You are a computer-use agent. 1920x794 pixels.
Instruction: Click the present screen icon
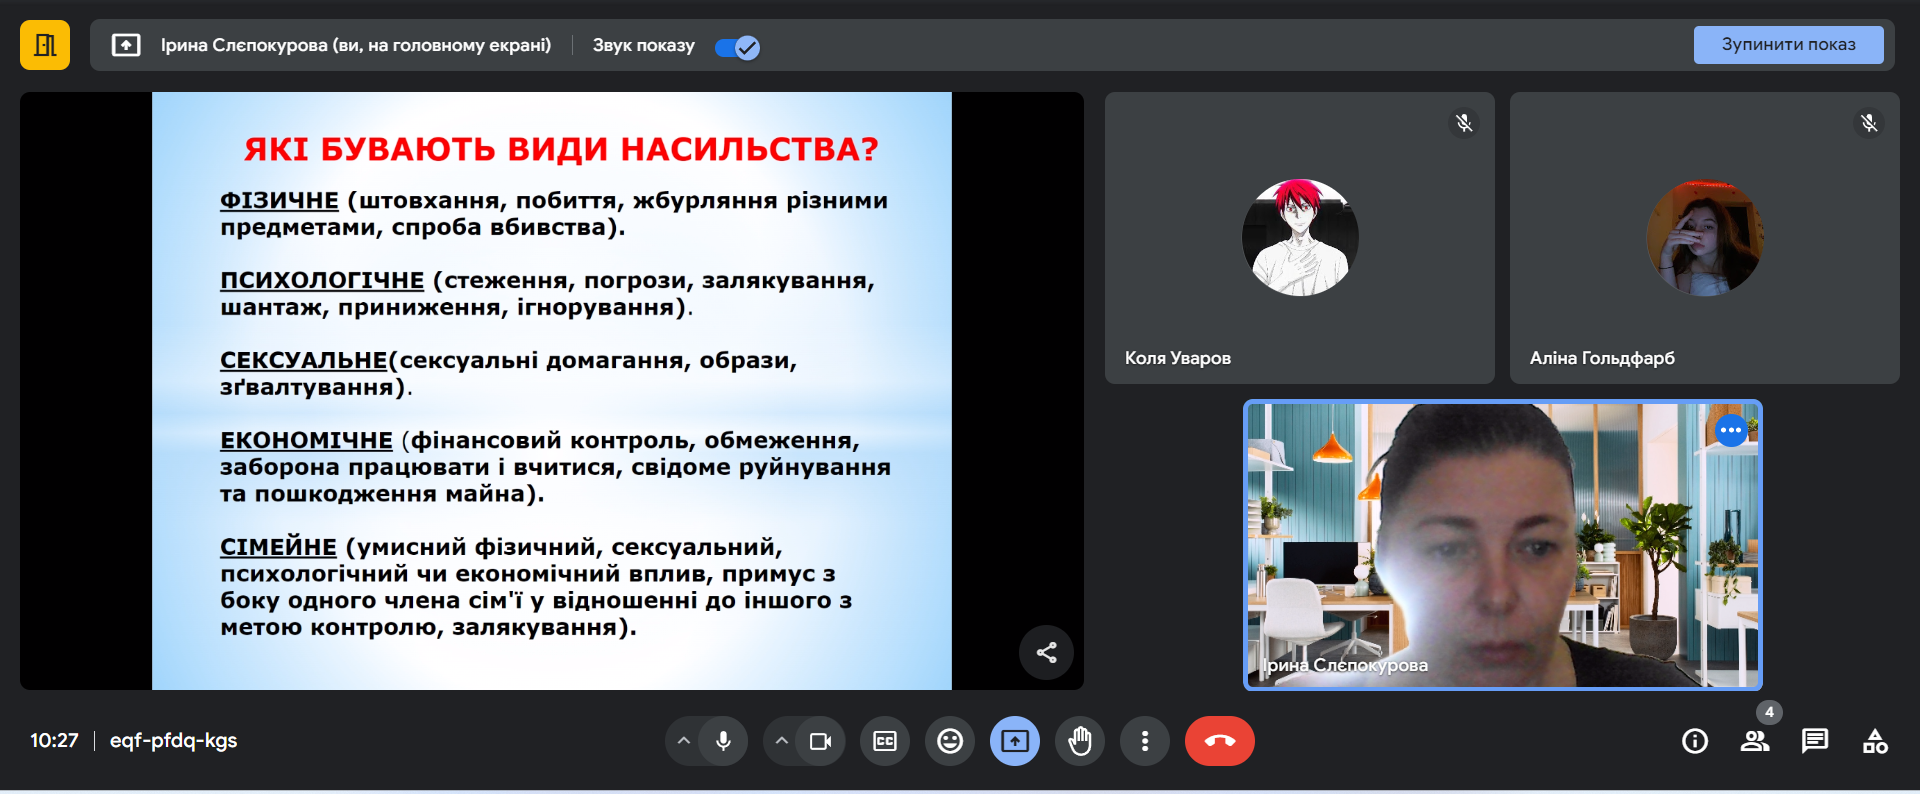[1015, 741]
